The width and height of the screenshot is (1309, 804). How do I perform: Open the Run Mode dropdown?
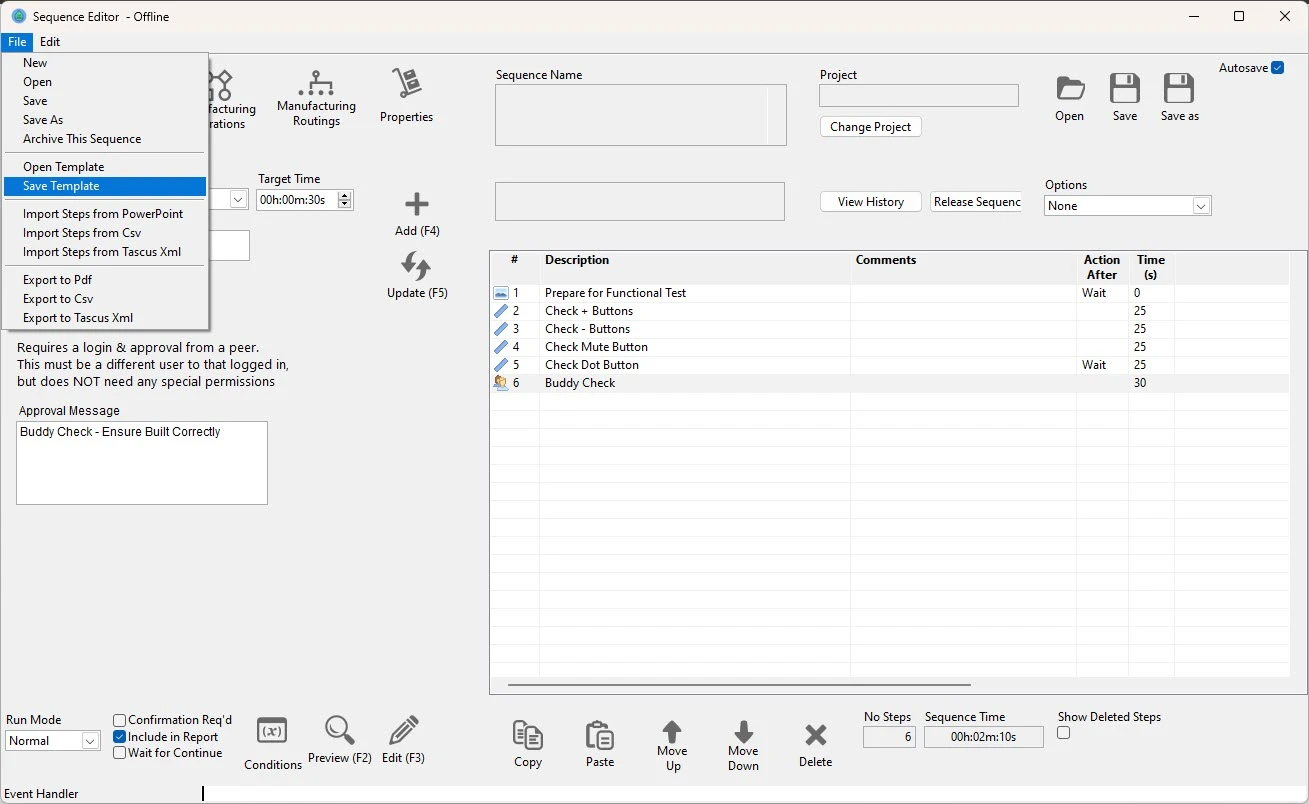tap(90, 741)
